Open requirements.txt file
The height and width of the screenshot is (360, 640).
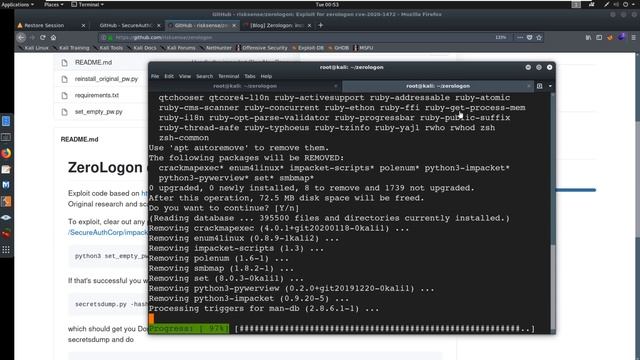(97, 95)
